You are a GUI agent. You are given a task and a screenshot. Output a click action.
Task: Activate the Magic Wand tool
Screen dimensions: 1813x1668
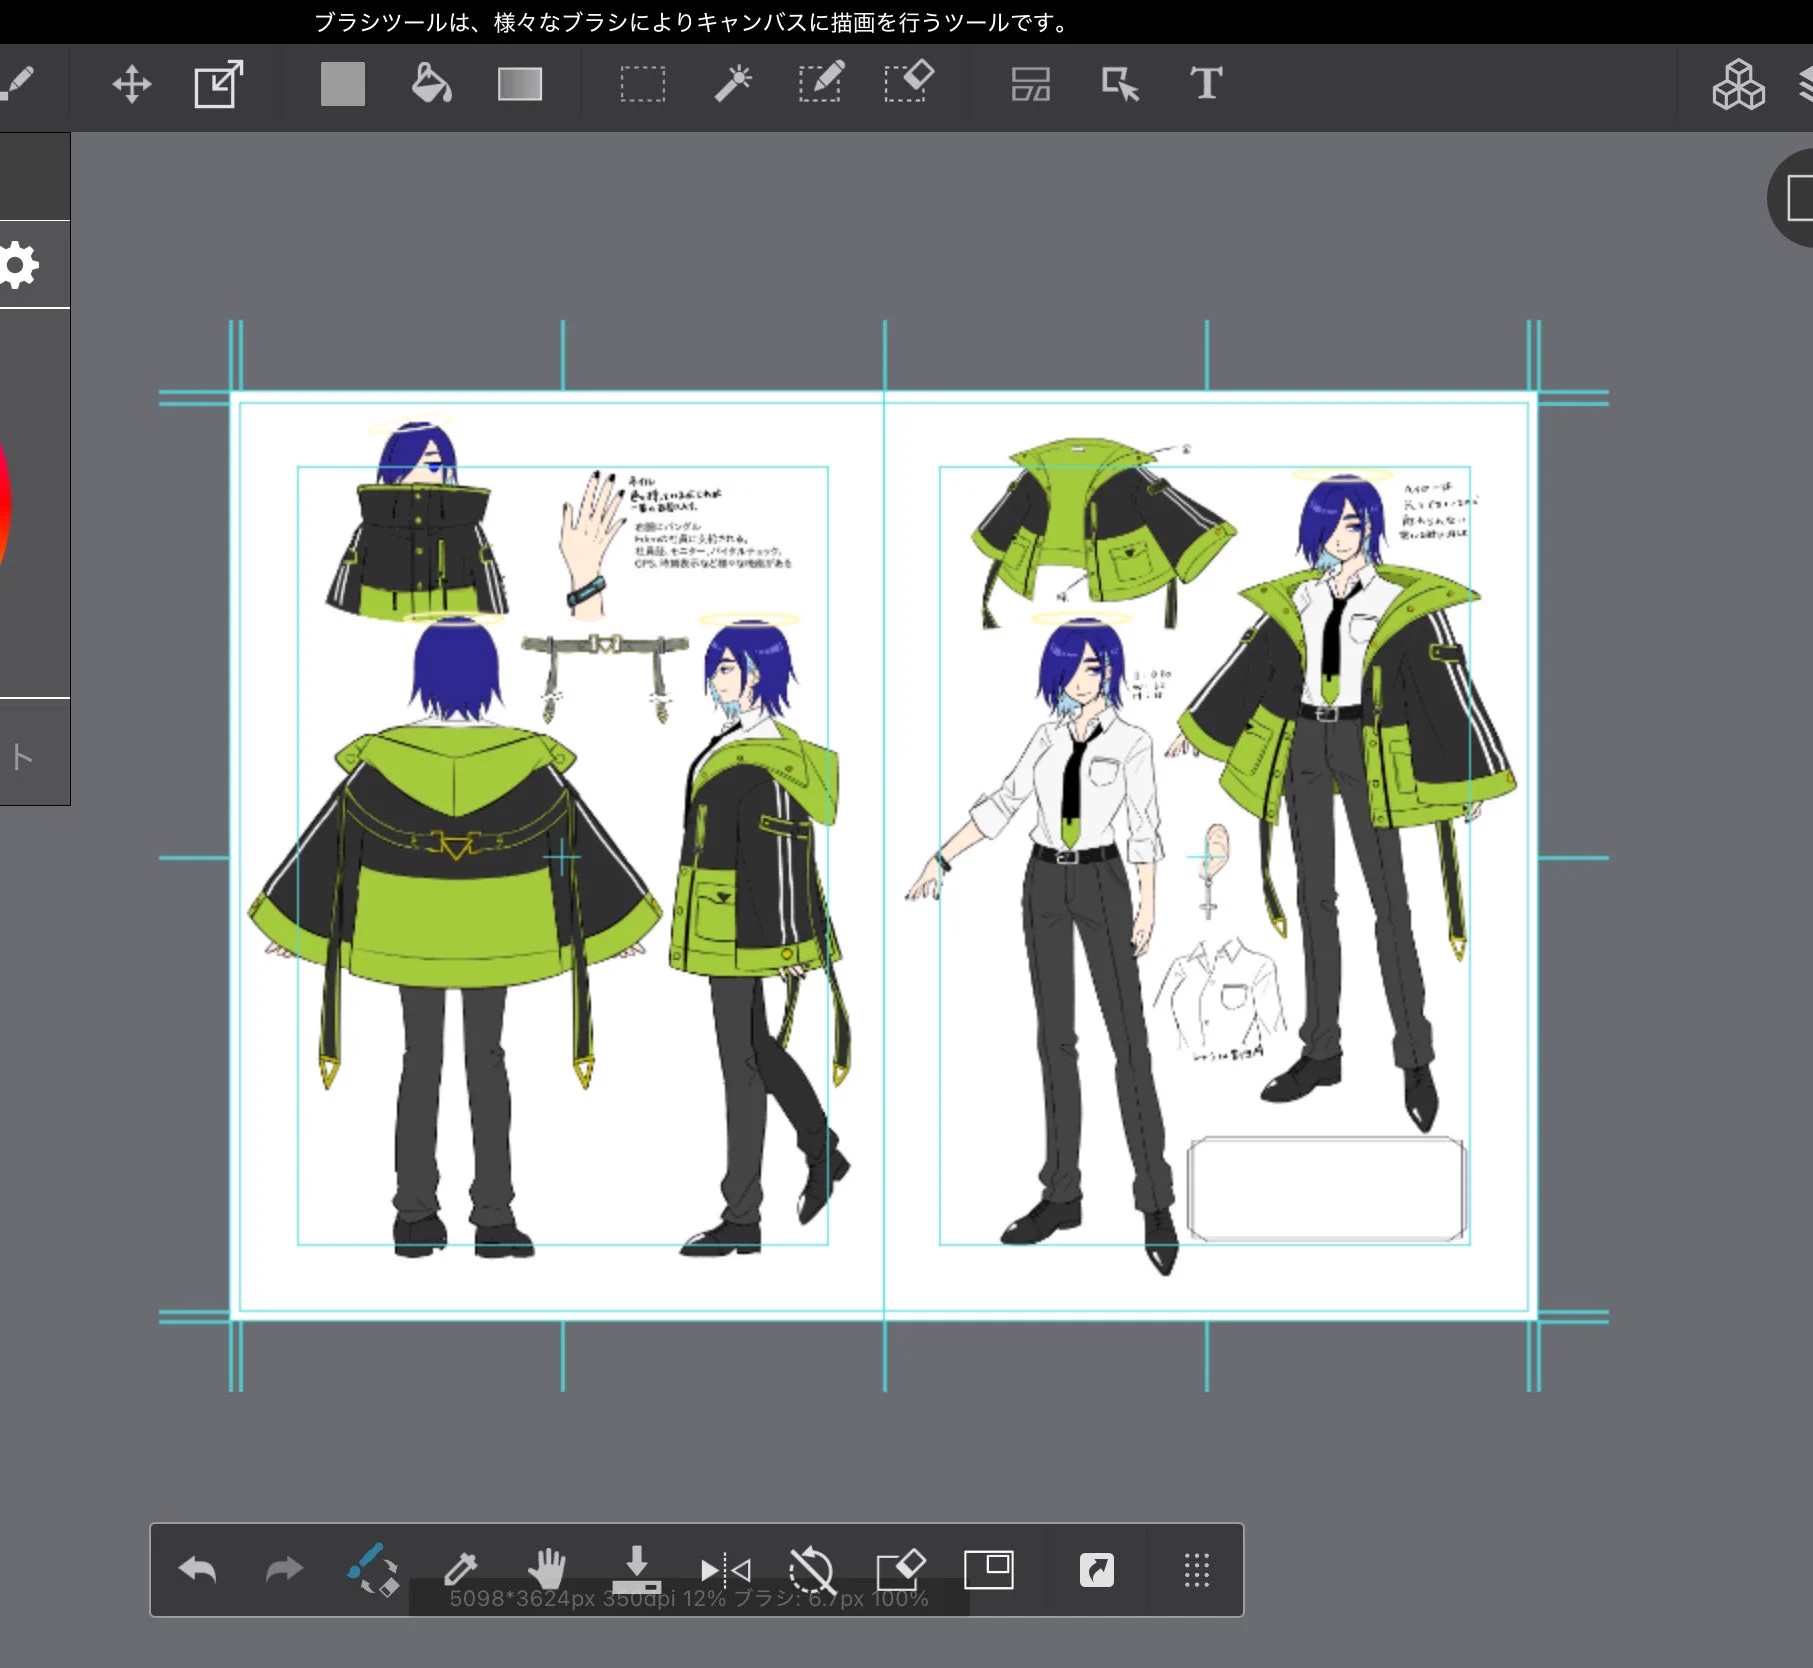pos(732,84)
